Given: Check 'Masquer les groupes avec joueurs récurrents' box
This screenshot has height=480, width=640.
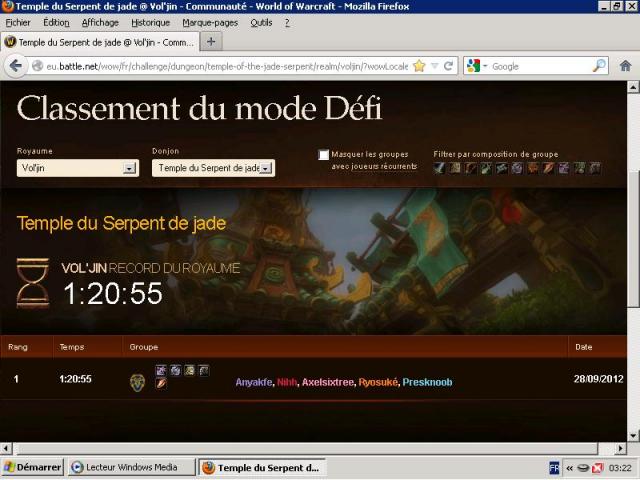Looking at the screenshot, I should [324, 155].
